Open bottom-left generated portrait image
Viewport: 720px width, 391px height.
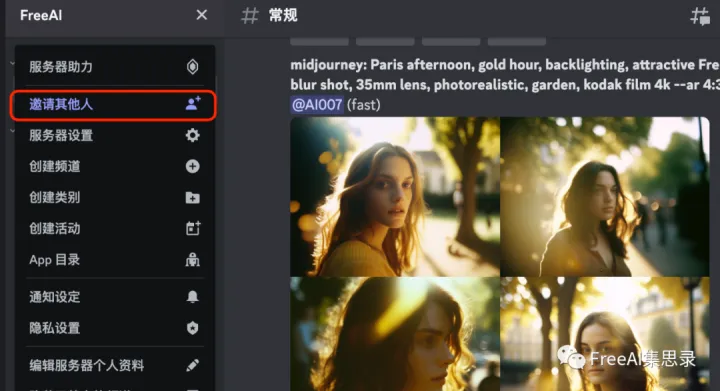click(395, 334)
